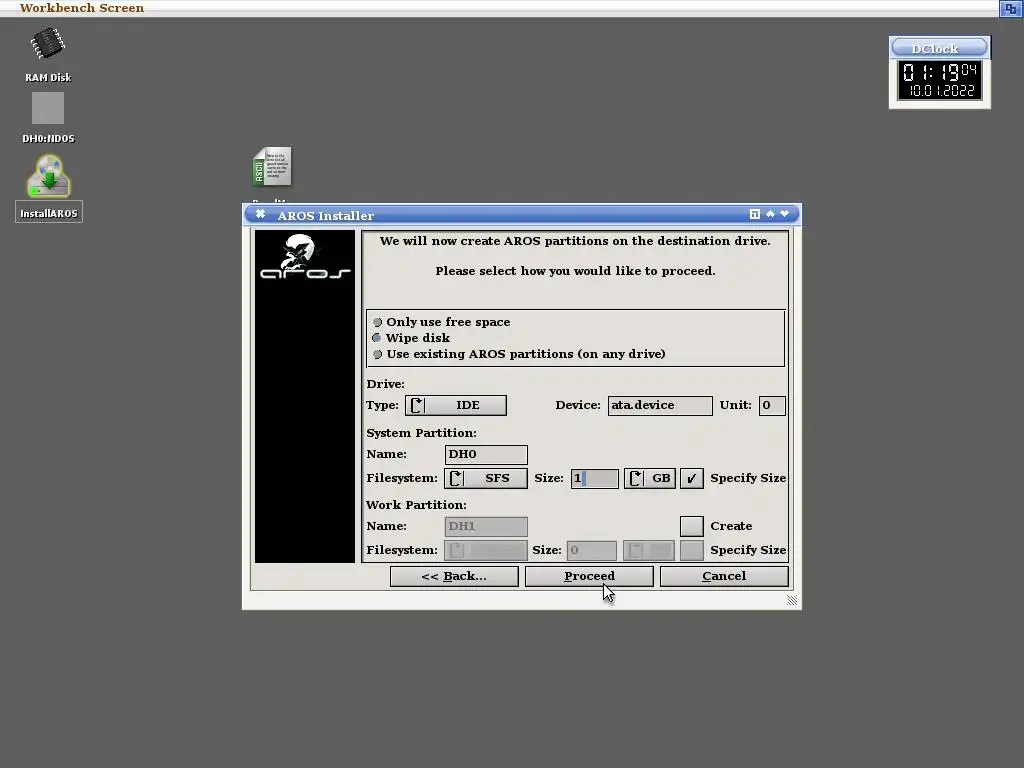This screenshot has height=768, width=1024.
Task: Cycle the System Partition Filesystem SFS selector
Action: point(486,478)
